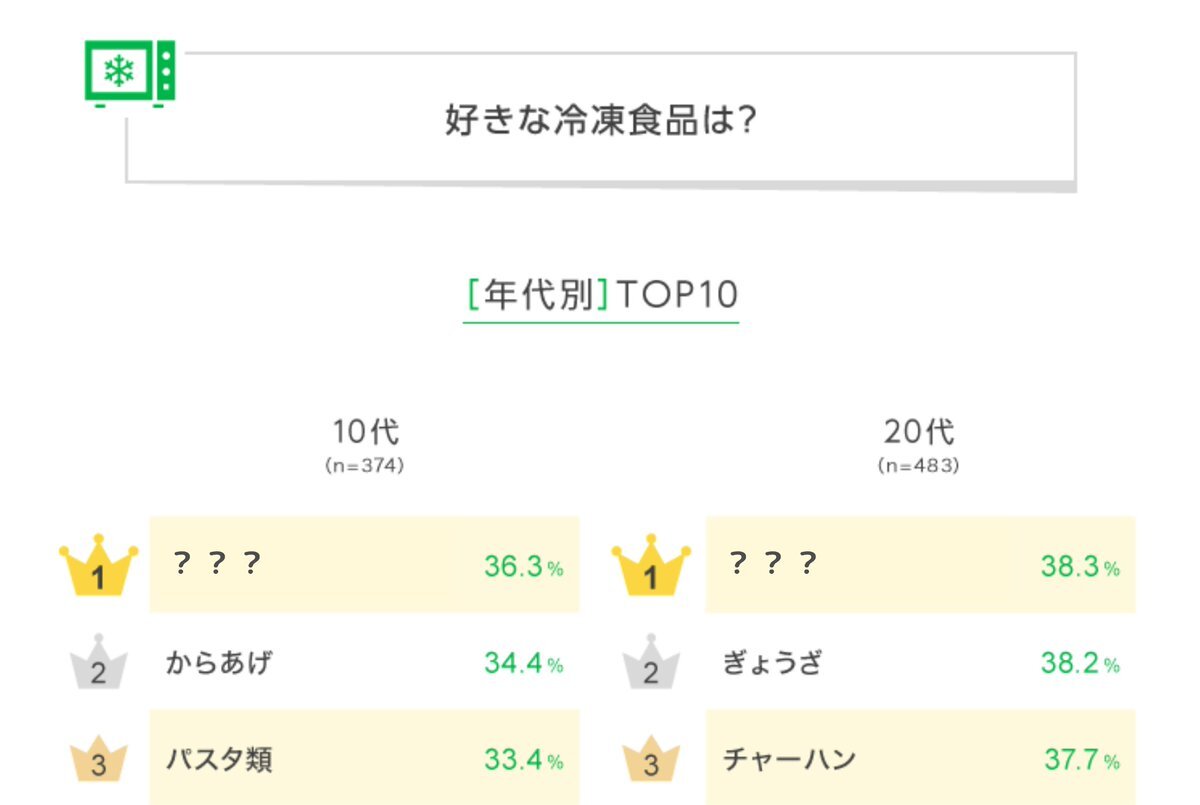Select the 20代 column header
The image size is (1200, 805).
919,433
